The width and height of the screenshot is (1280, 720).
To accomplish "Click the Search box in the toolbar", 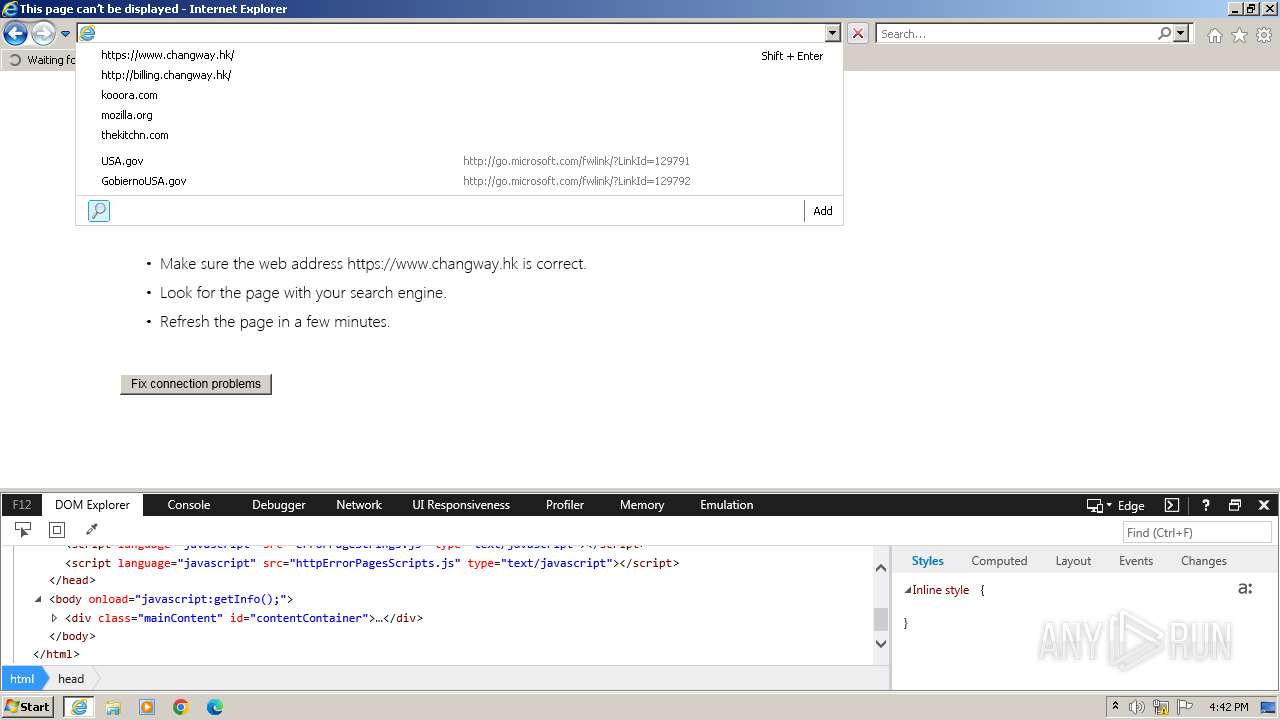I will pos(1015,33).
